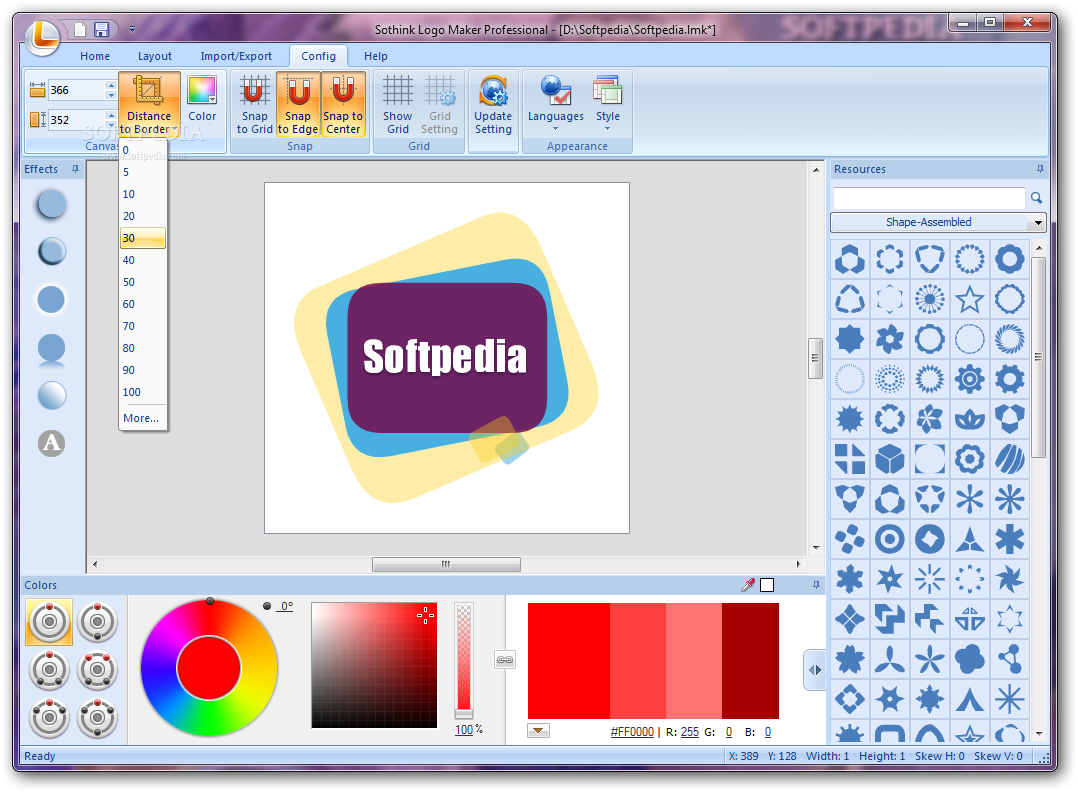
Task: Open the Sothink application menu orb
Action: [x=43, y=36]
